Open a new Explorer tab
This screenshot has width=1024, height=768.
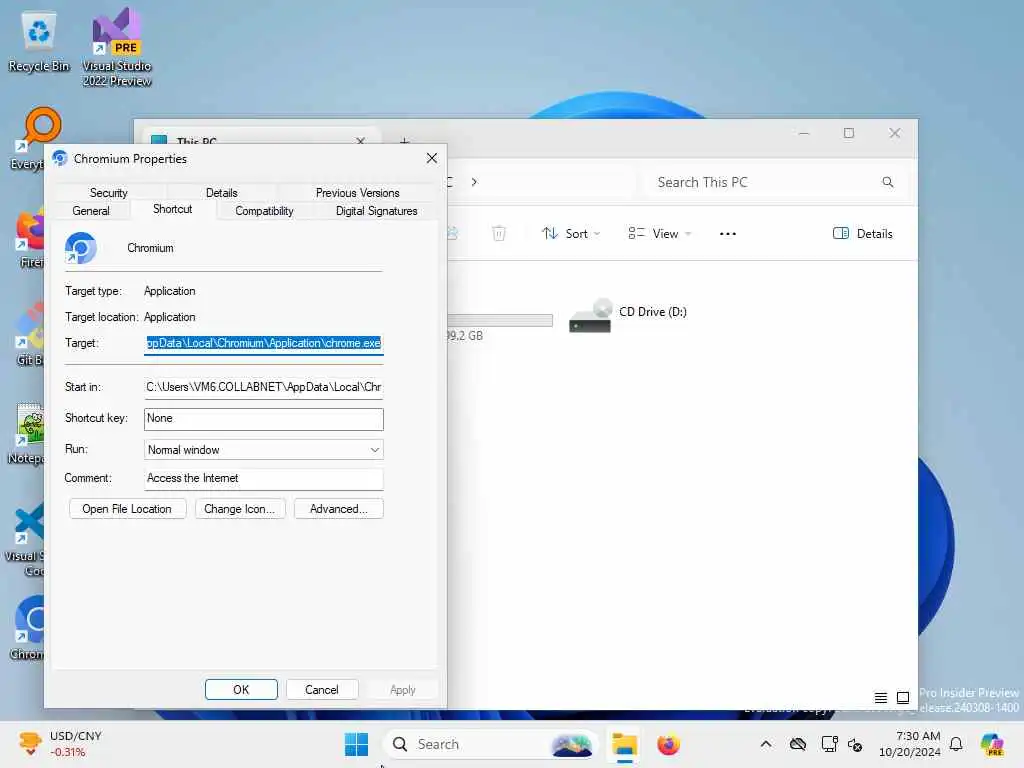click(404, 140)
